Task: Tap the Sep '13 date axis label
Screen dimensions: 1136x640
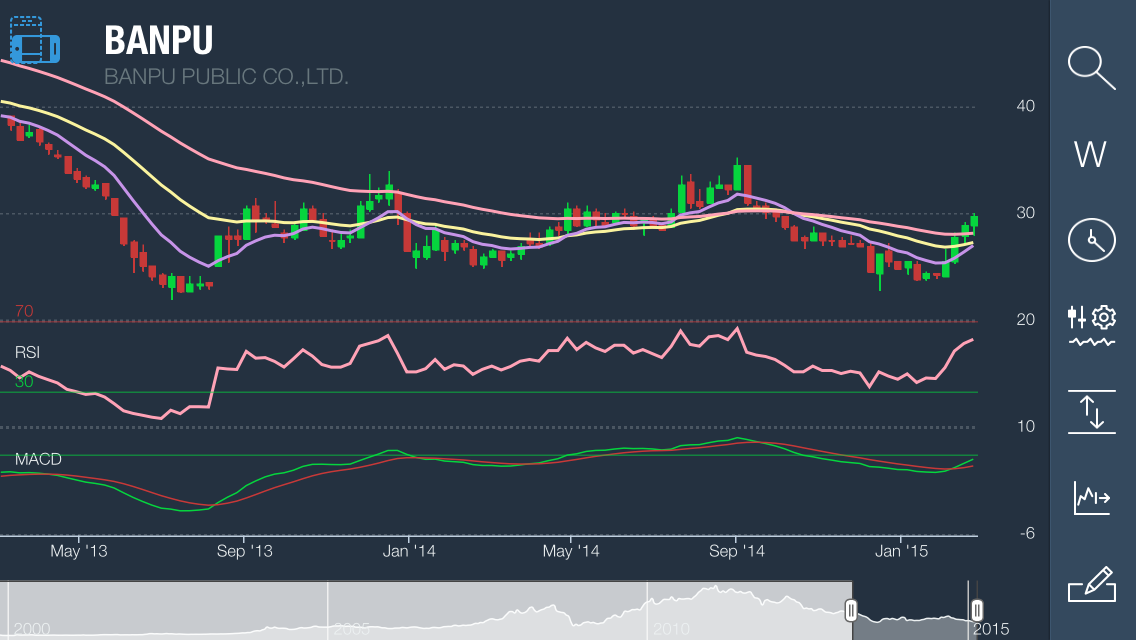Action: click(x=244, y=551)
